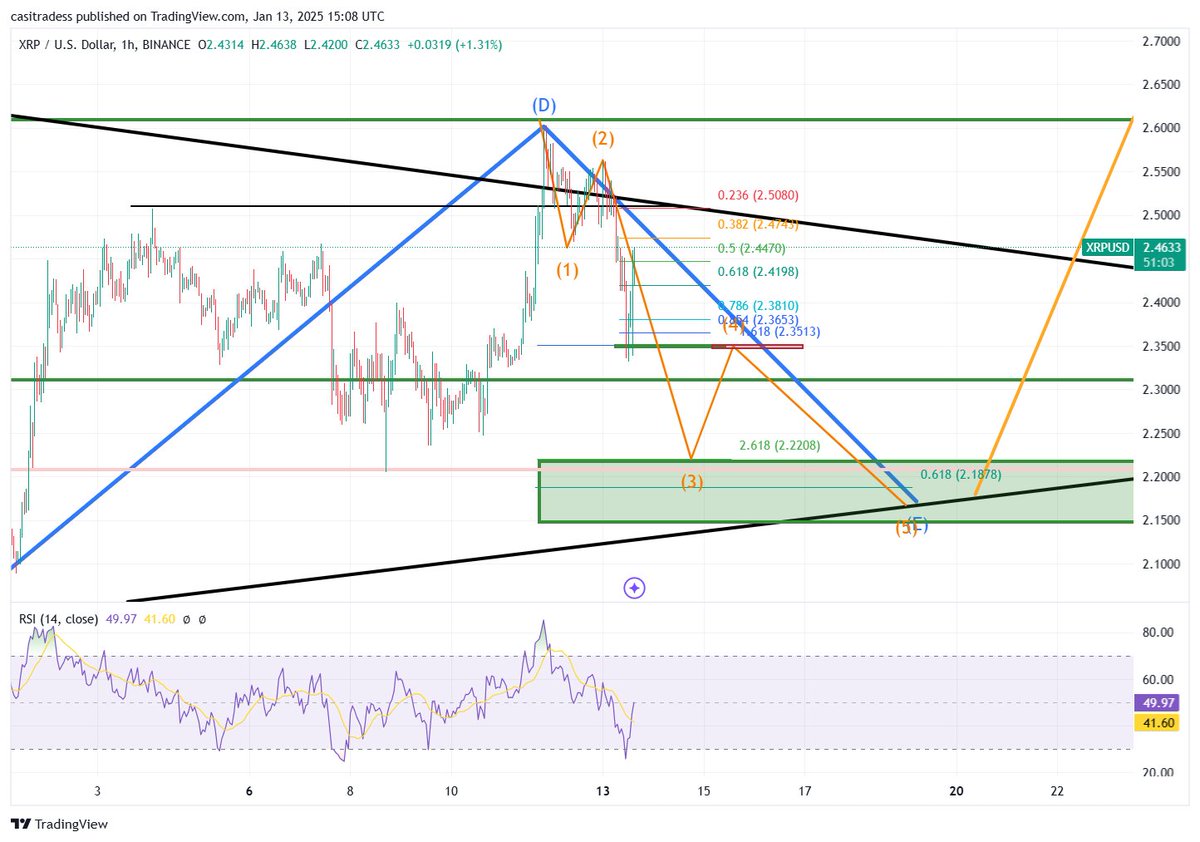Click the RSI legend value 49.97
Screen dimensions: 1200x842
click(x=120, y=620)
